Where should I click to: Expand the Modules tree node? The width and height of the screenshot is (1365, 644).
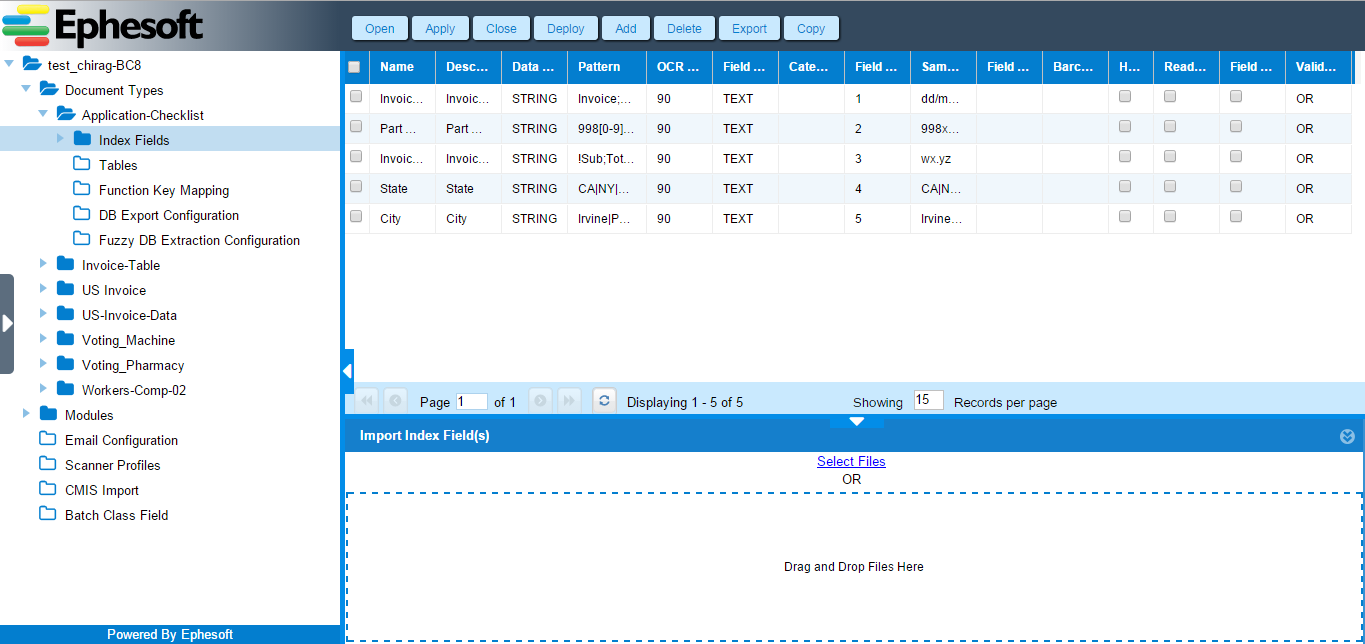pos(26,414)
